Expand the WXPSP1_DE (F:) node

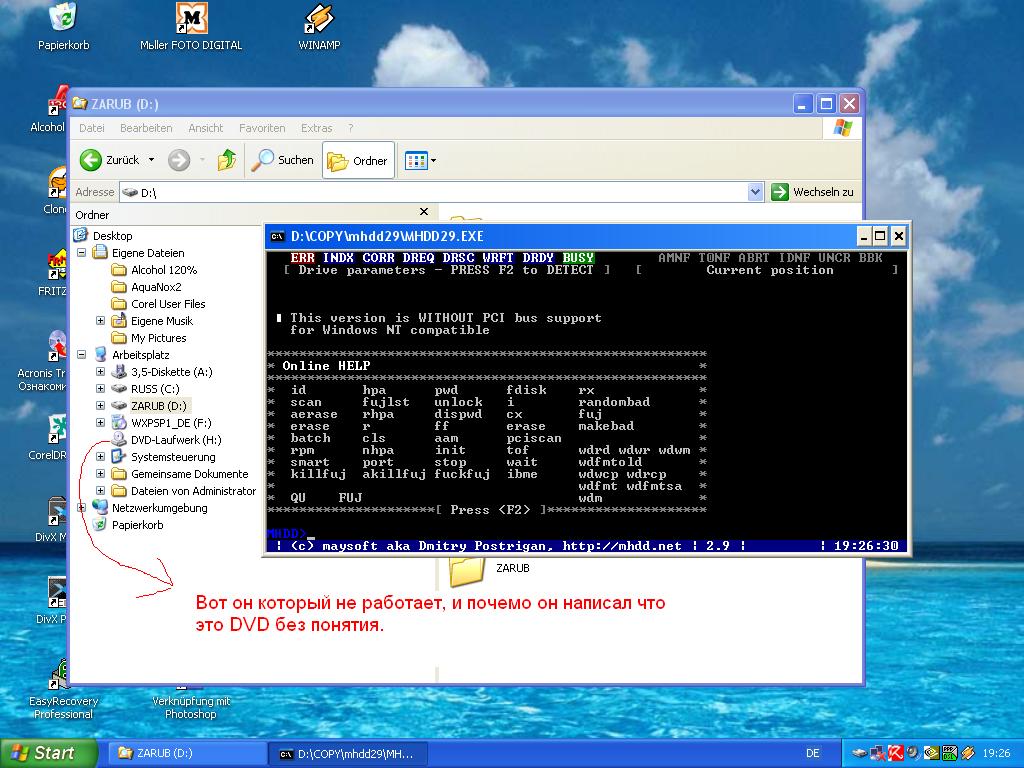pos(101,423)
